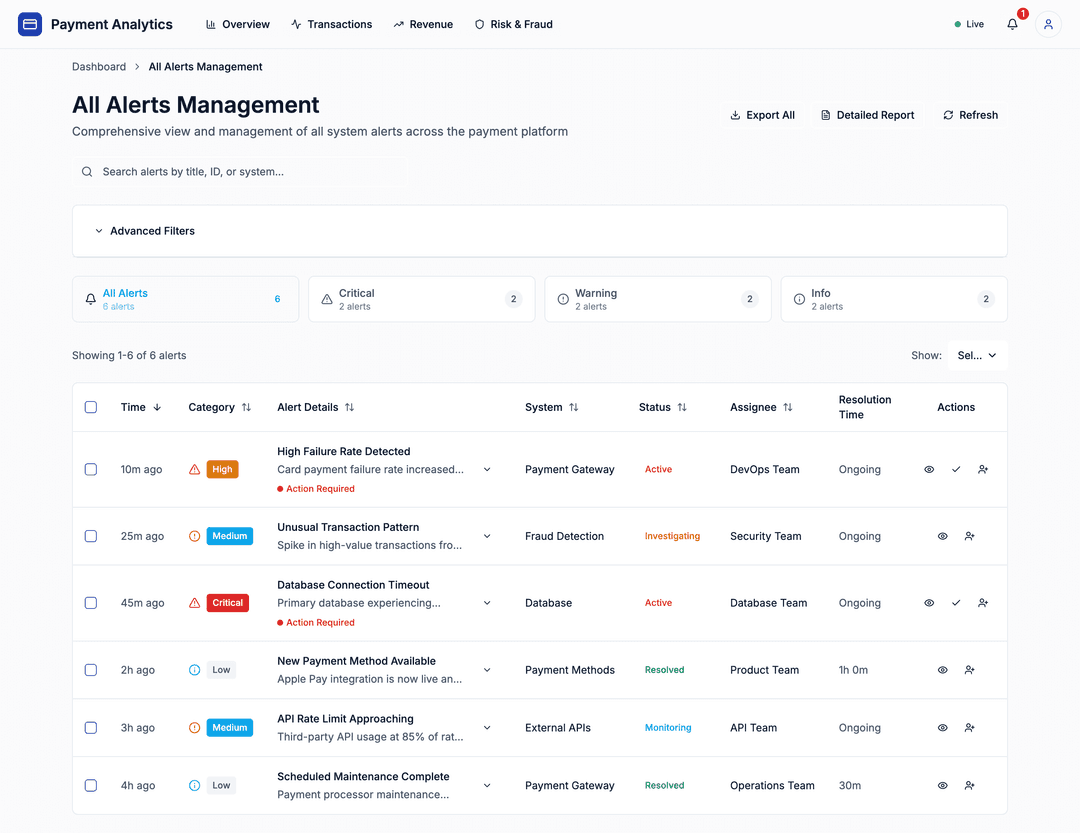The width and height of the screenshot is (1080, 833).
Task: Assign the Unusual Transaction Pattern alert
Action: point(968,536)
